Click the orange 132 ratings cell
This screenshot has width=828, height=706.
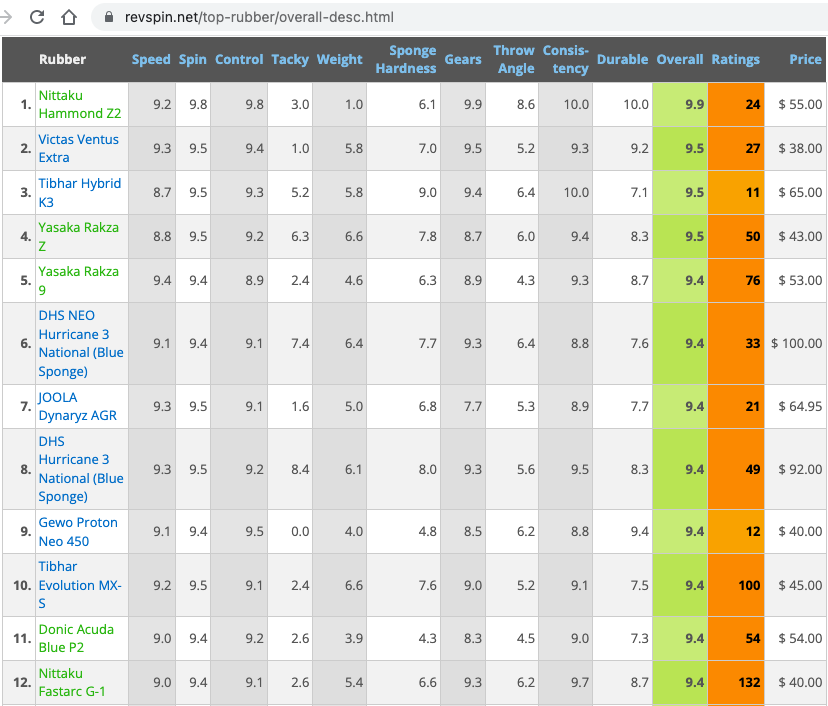point(736,683)
